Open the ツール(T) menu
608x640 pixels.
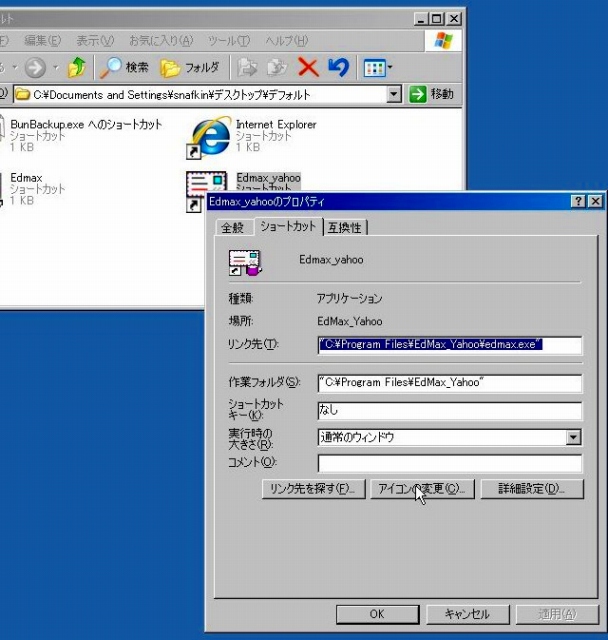229,40
